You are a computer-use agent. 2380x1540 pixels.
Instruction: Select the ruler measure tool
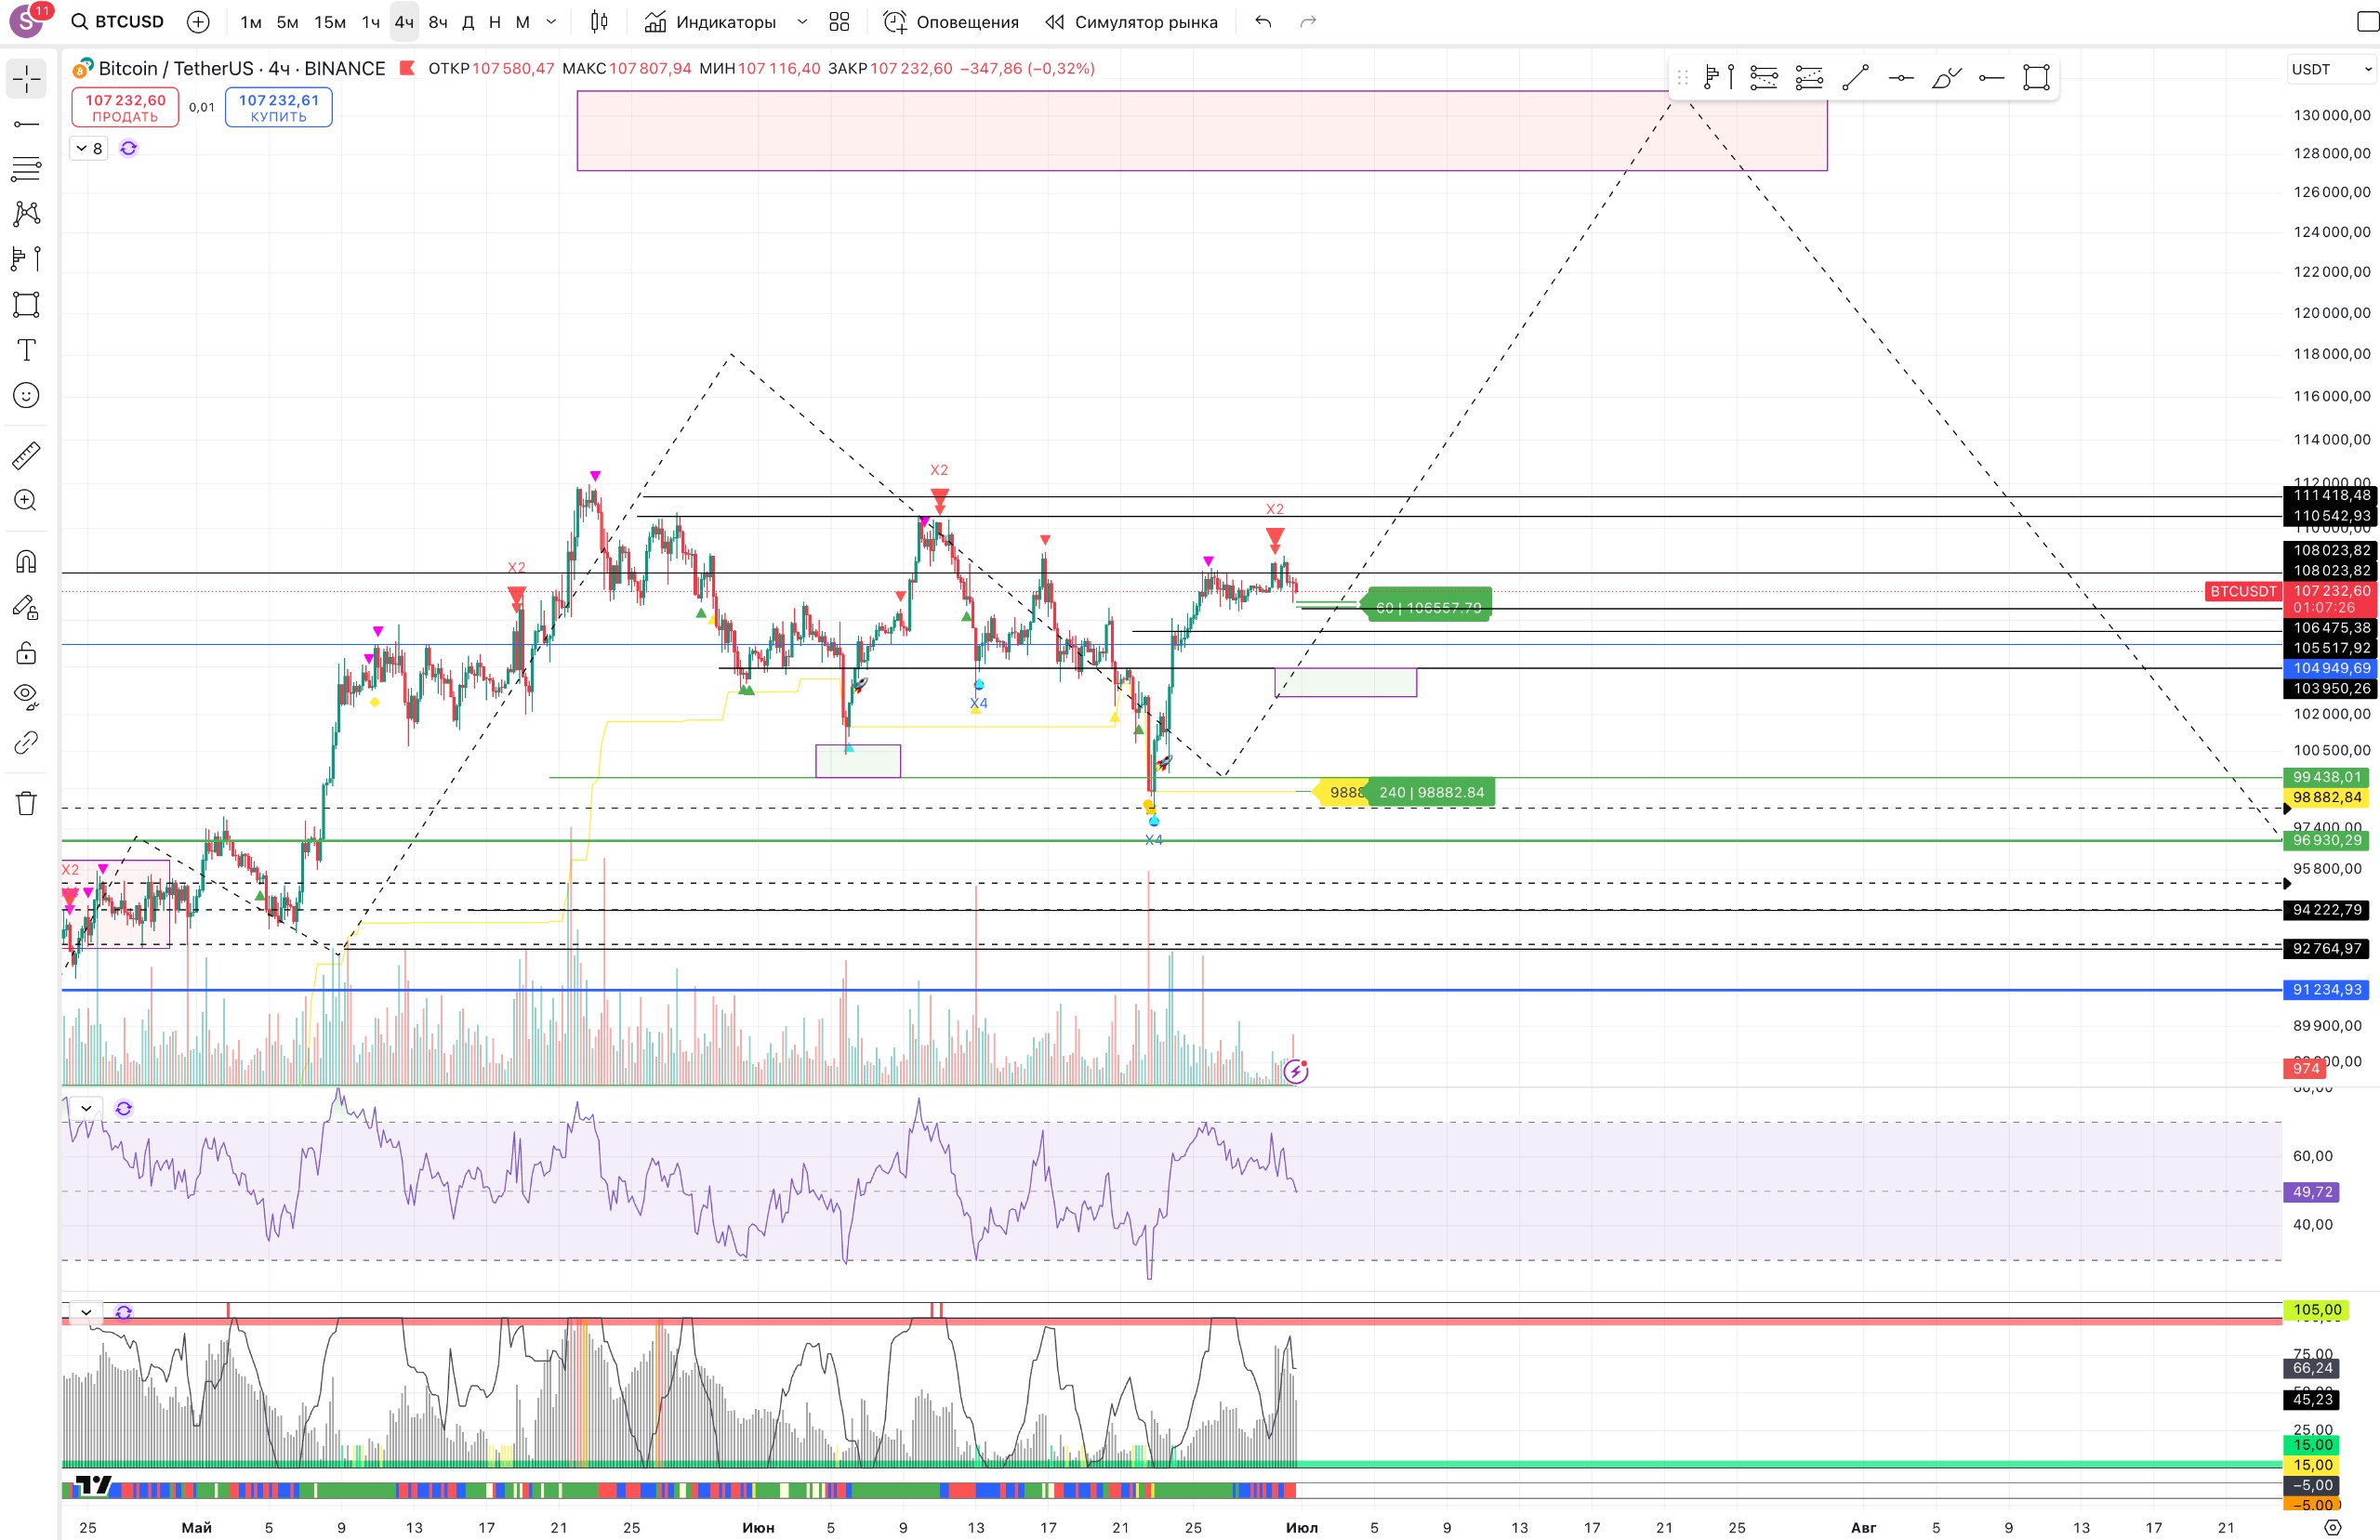point(26,456)
